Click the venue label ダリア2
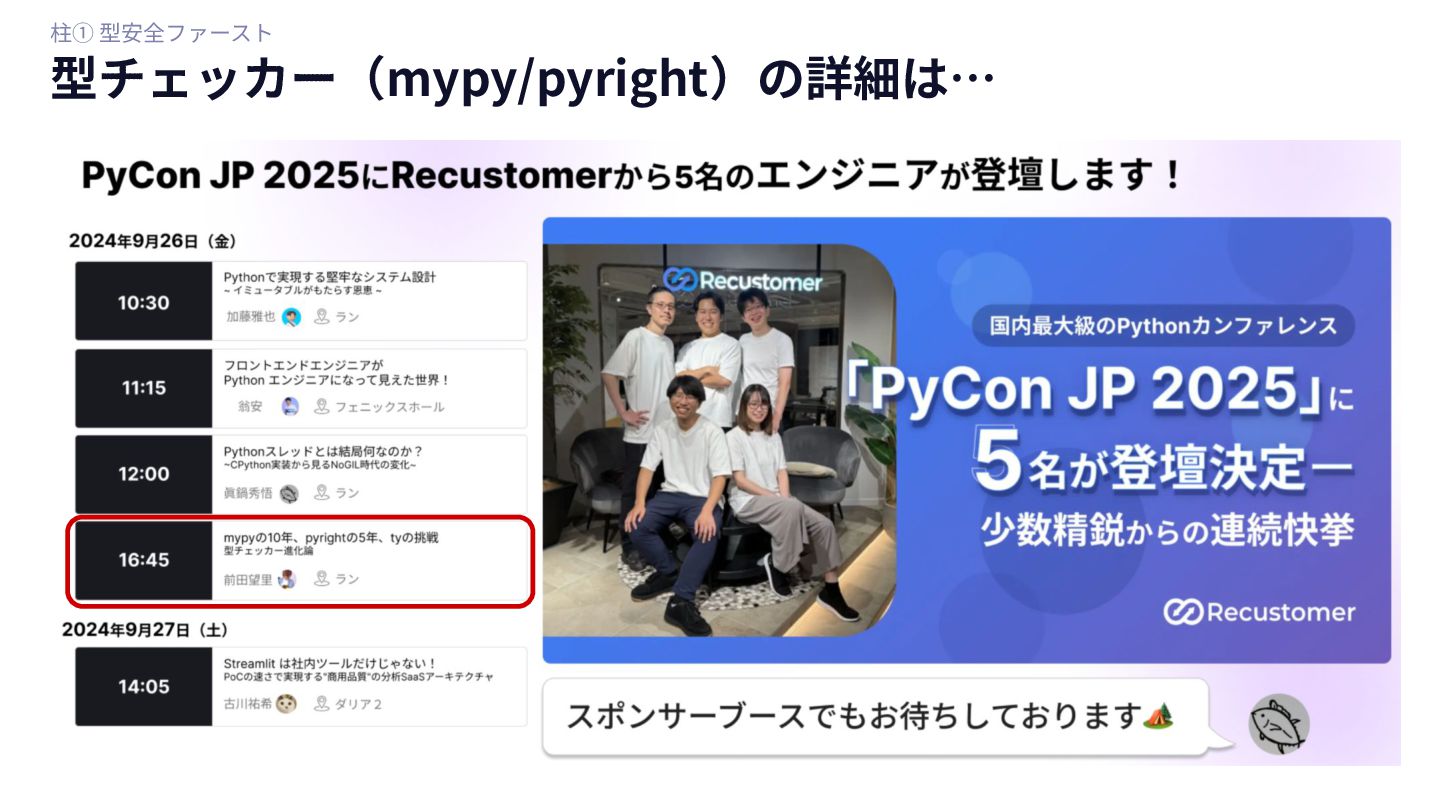 (x=359, y=704)
